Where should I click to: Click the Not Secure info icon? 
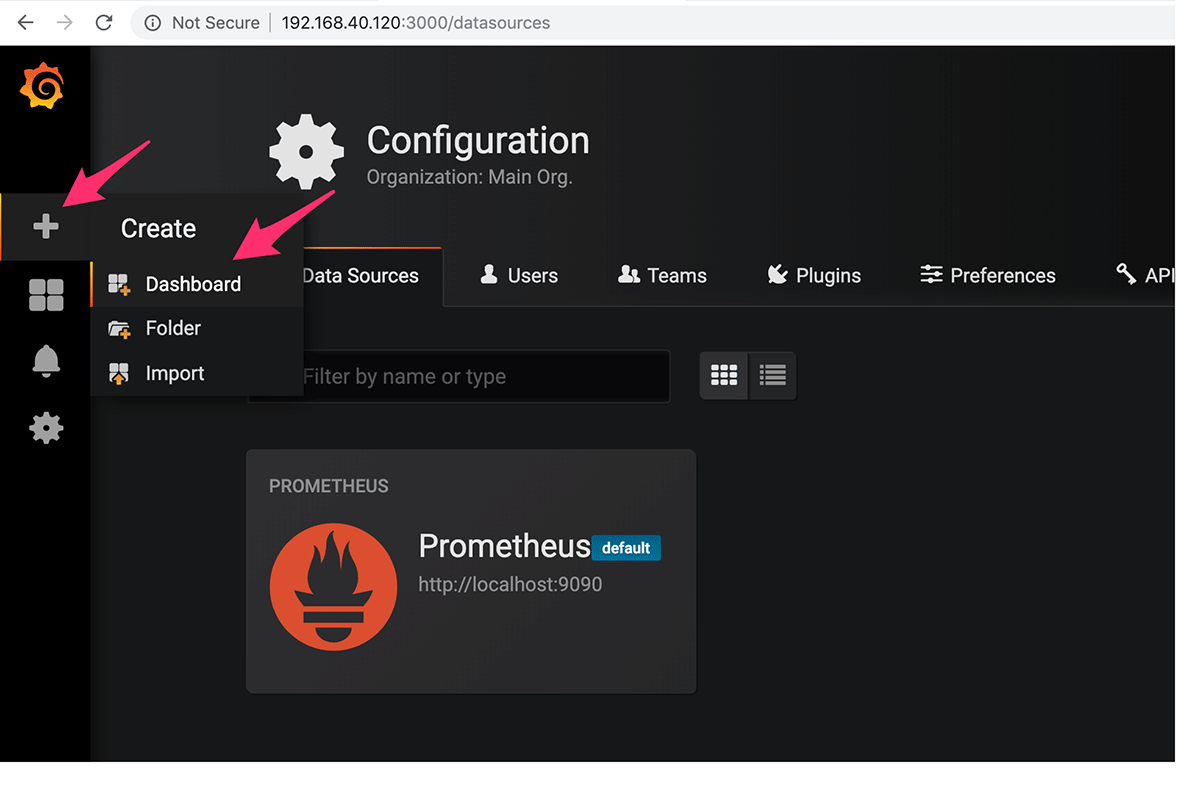[153, 22]
